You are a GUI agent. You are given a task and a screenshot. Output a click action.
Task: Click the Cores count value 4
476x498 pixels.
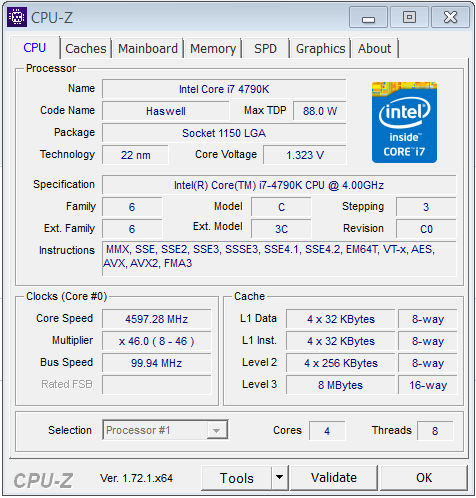(327, 431)
